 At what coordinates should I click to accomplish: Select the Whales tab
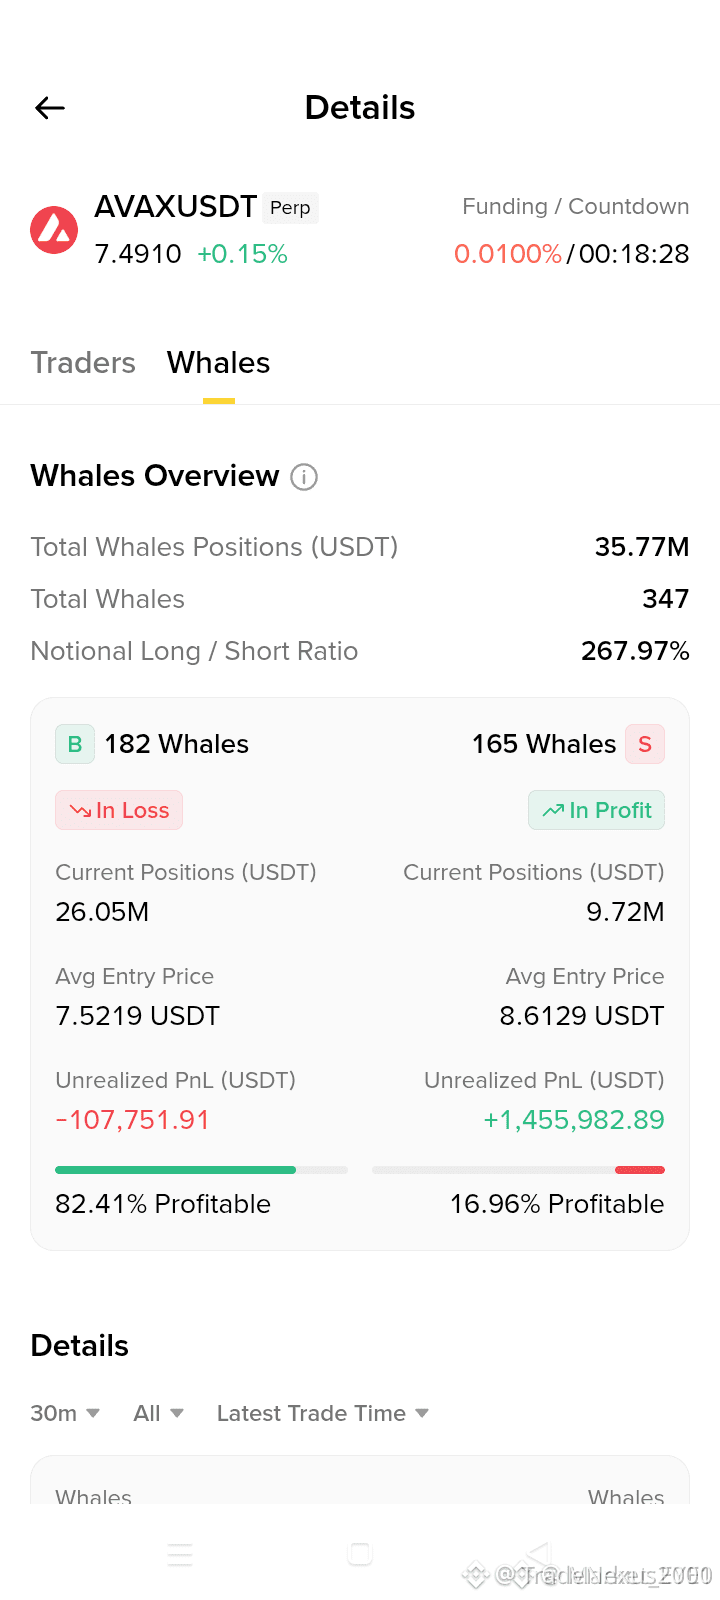click(x=219, y=362)
